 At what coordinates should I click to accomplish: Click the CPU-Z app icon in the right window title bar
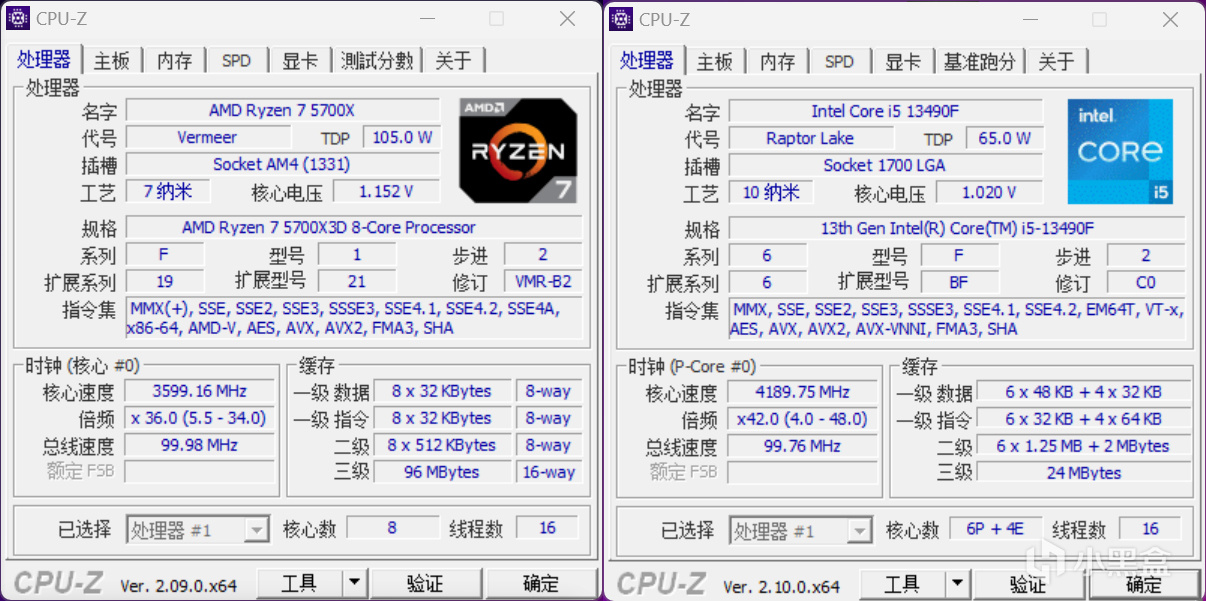click(x=622, y=19)
